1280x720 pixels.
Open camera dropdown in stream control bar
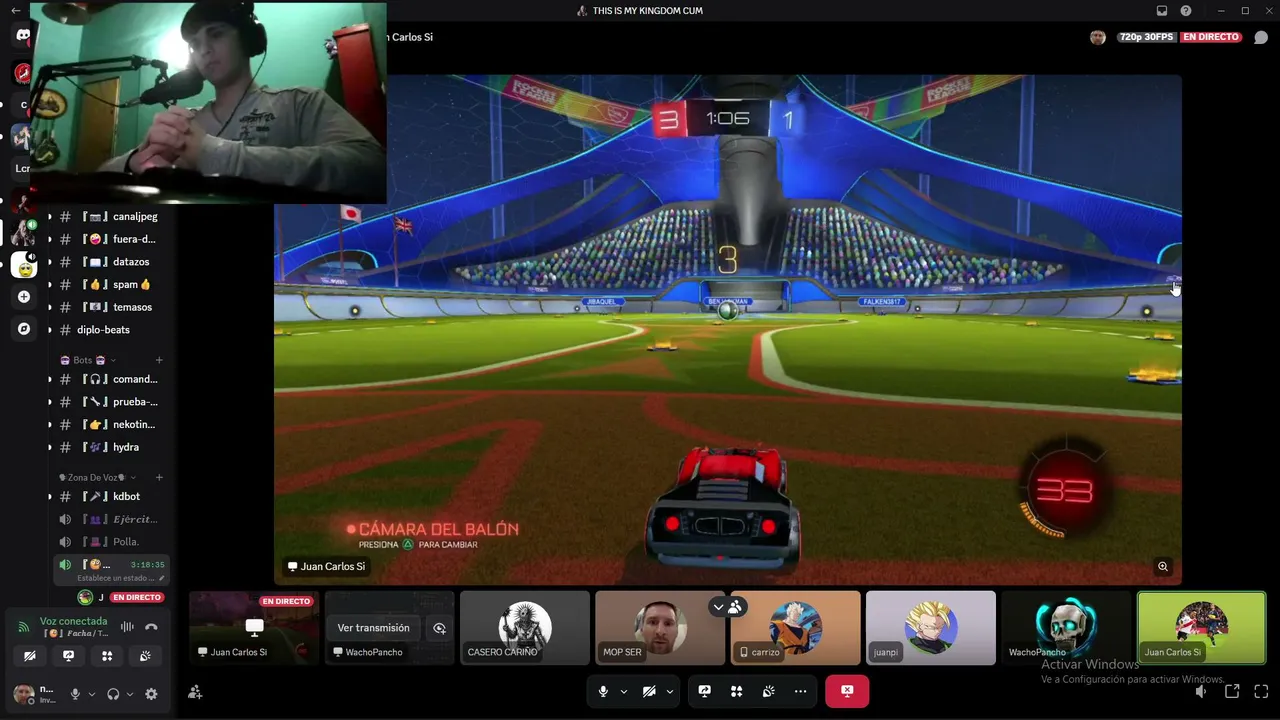point(670,691)
